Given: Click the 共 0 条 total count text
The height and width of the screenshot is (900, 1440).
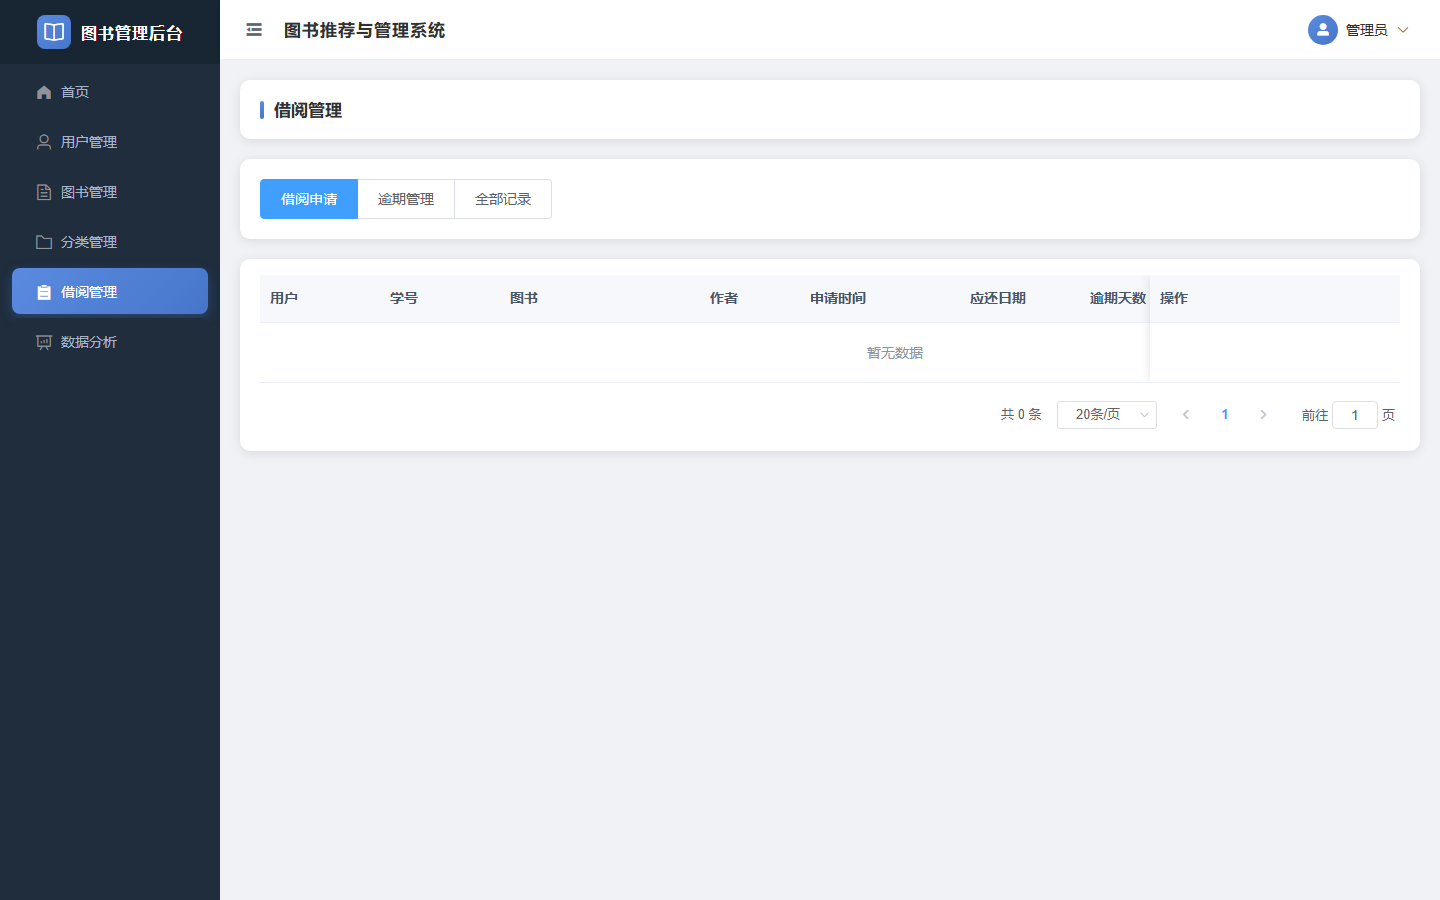Looking at the screenshot, I should click(x=1021, y=414).
